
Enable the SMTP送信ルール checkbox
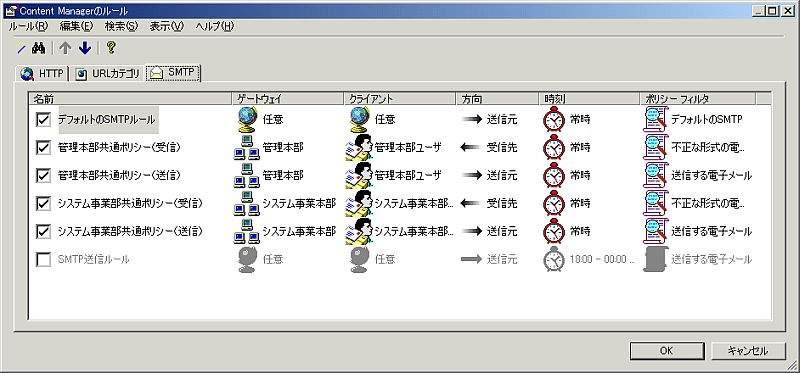[x=43, y=260]
